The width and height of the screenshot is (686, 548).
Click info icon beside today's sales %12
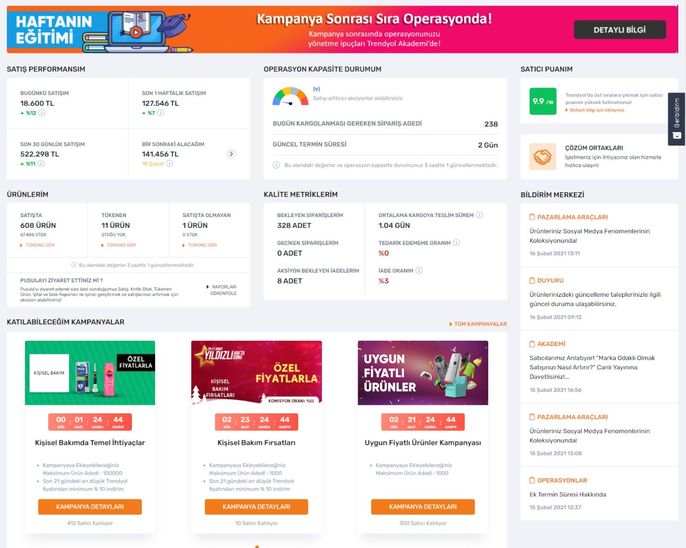click(x=42, y=113)
